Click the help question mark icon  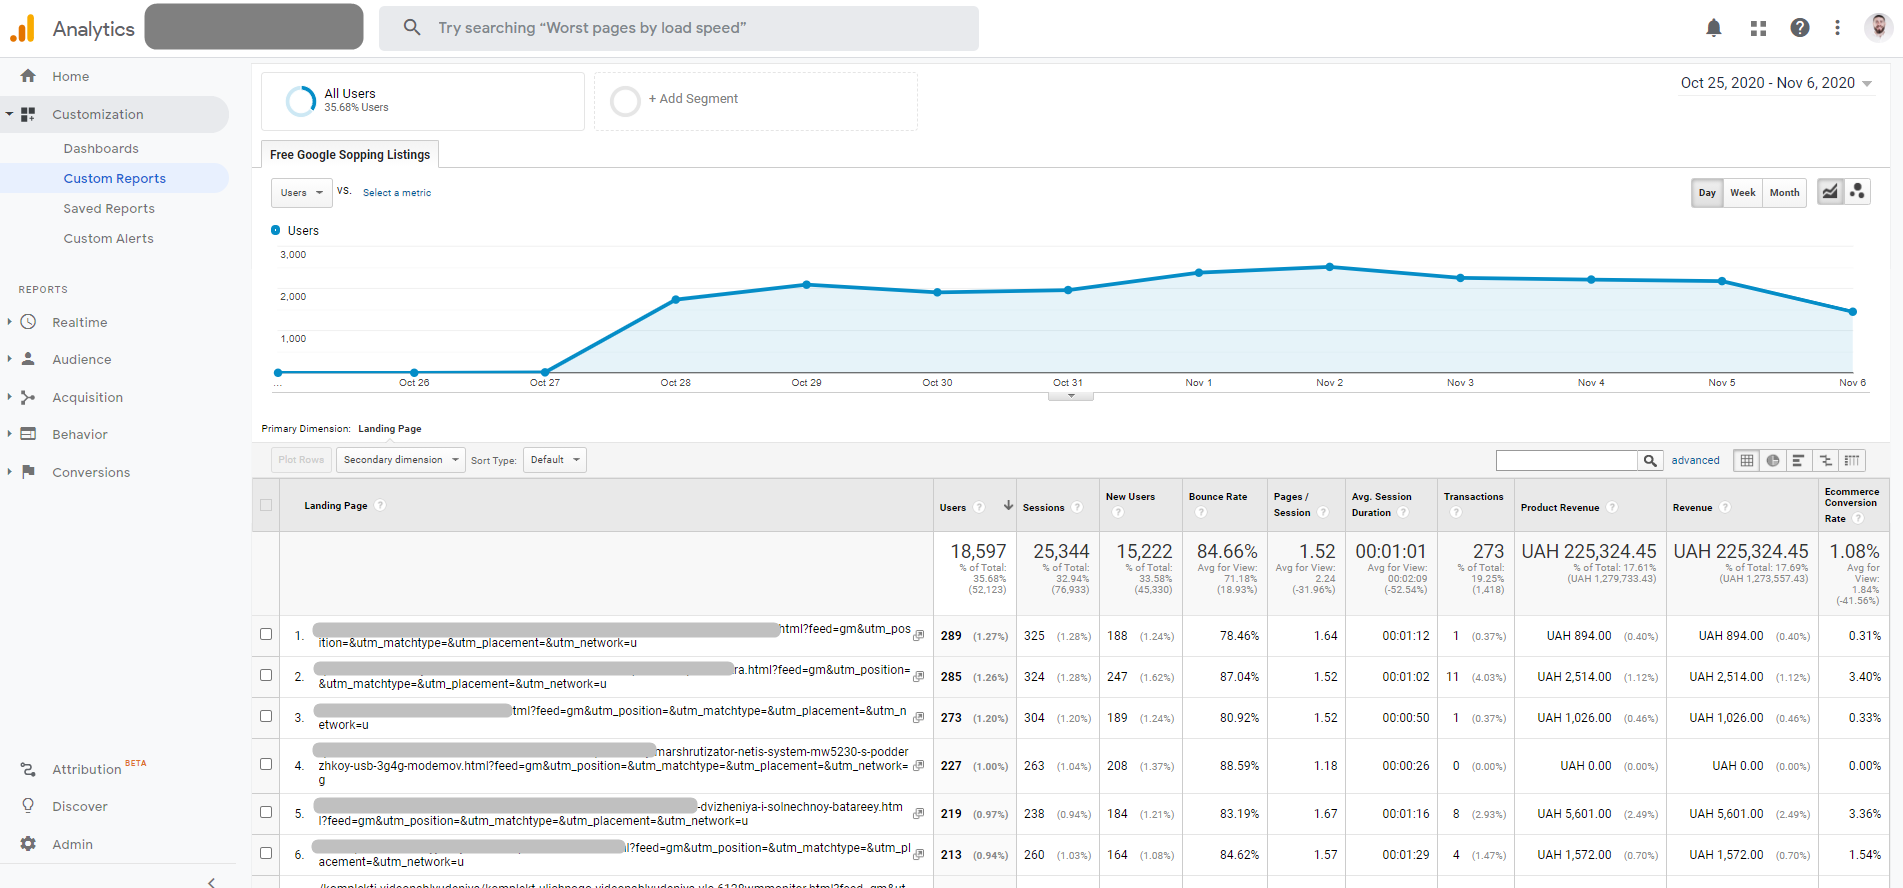1799,28
